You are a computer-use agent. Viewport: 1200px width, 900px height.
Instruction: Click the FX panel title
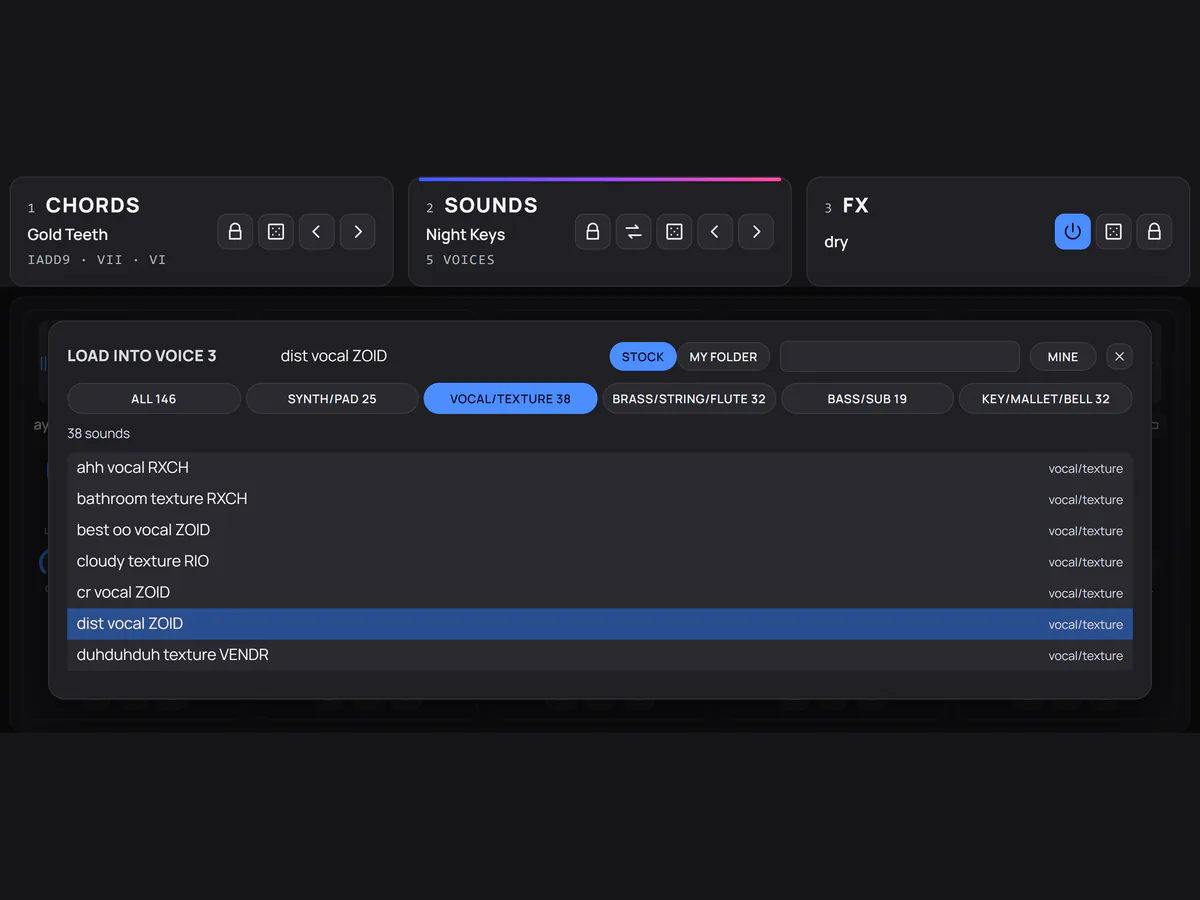tap(856, 205)
